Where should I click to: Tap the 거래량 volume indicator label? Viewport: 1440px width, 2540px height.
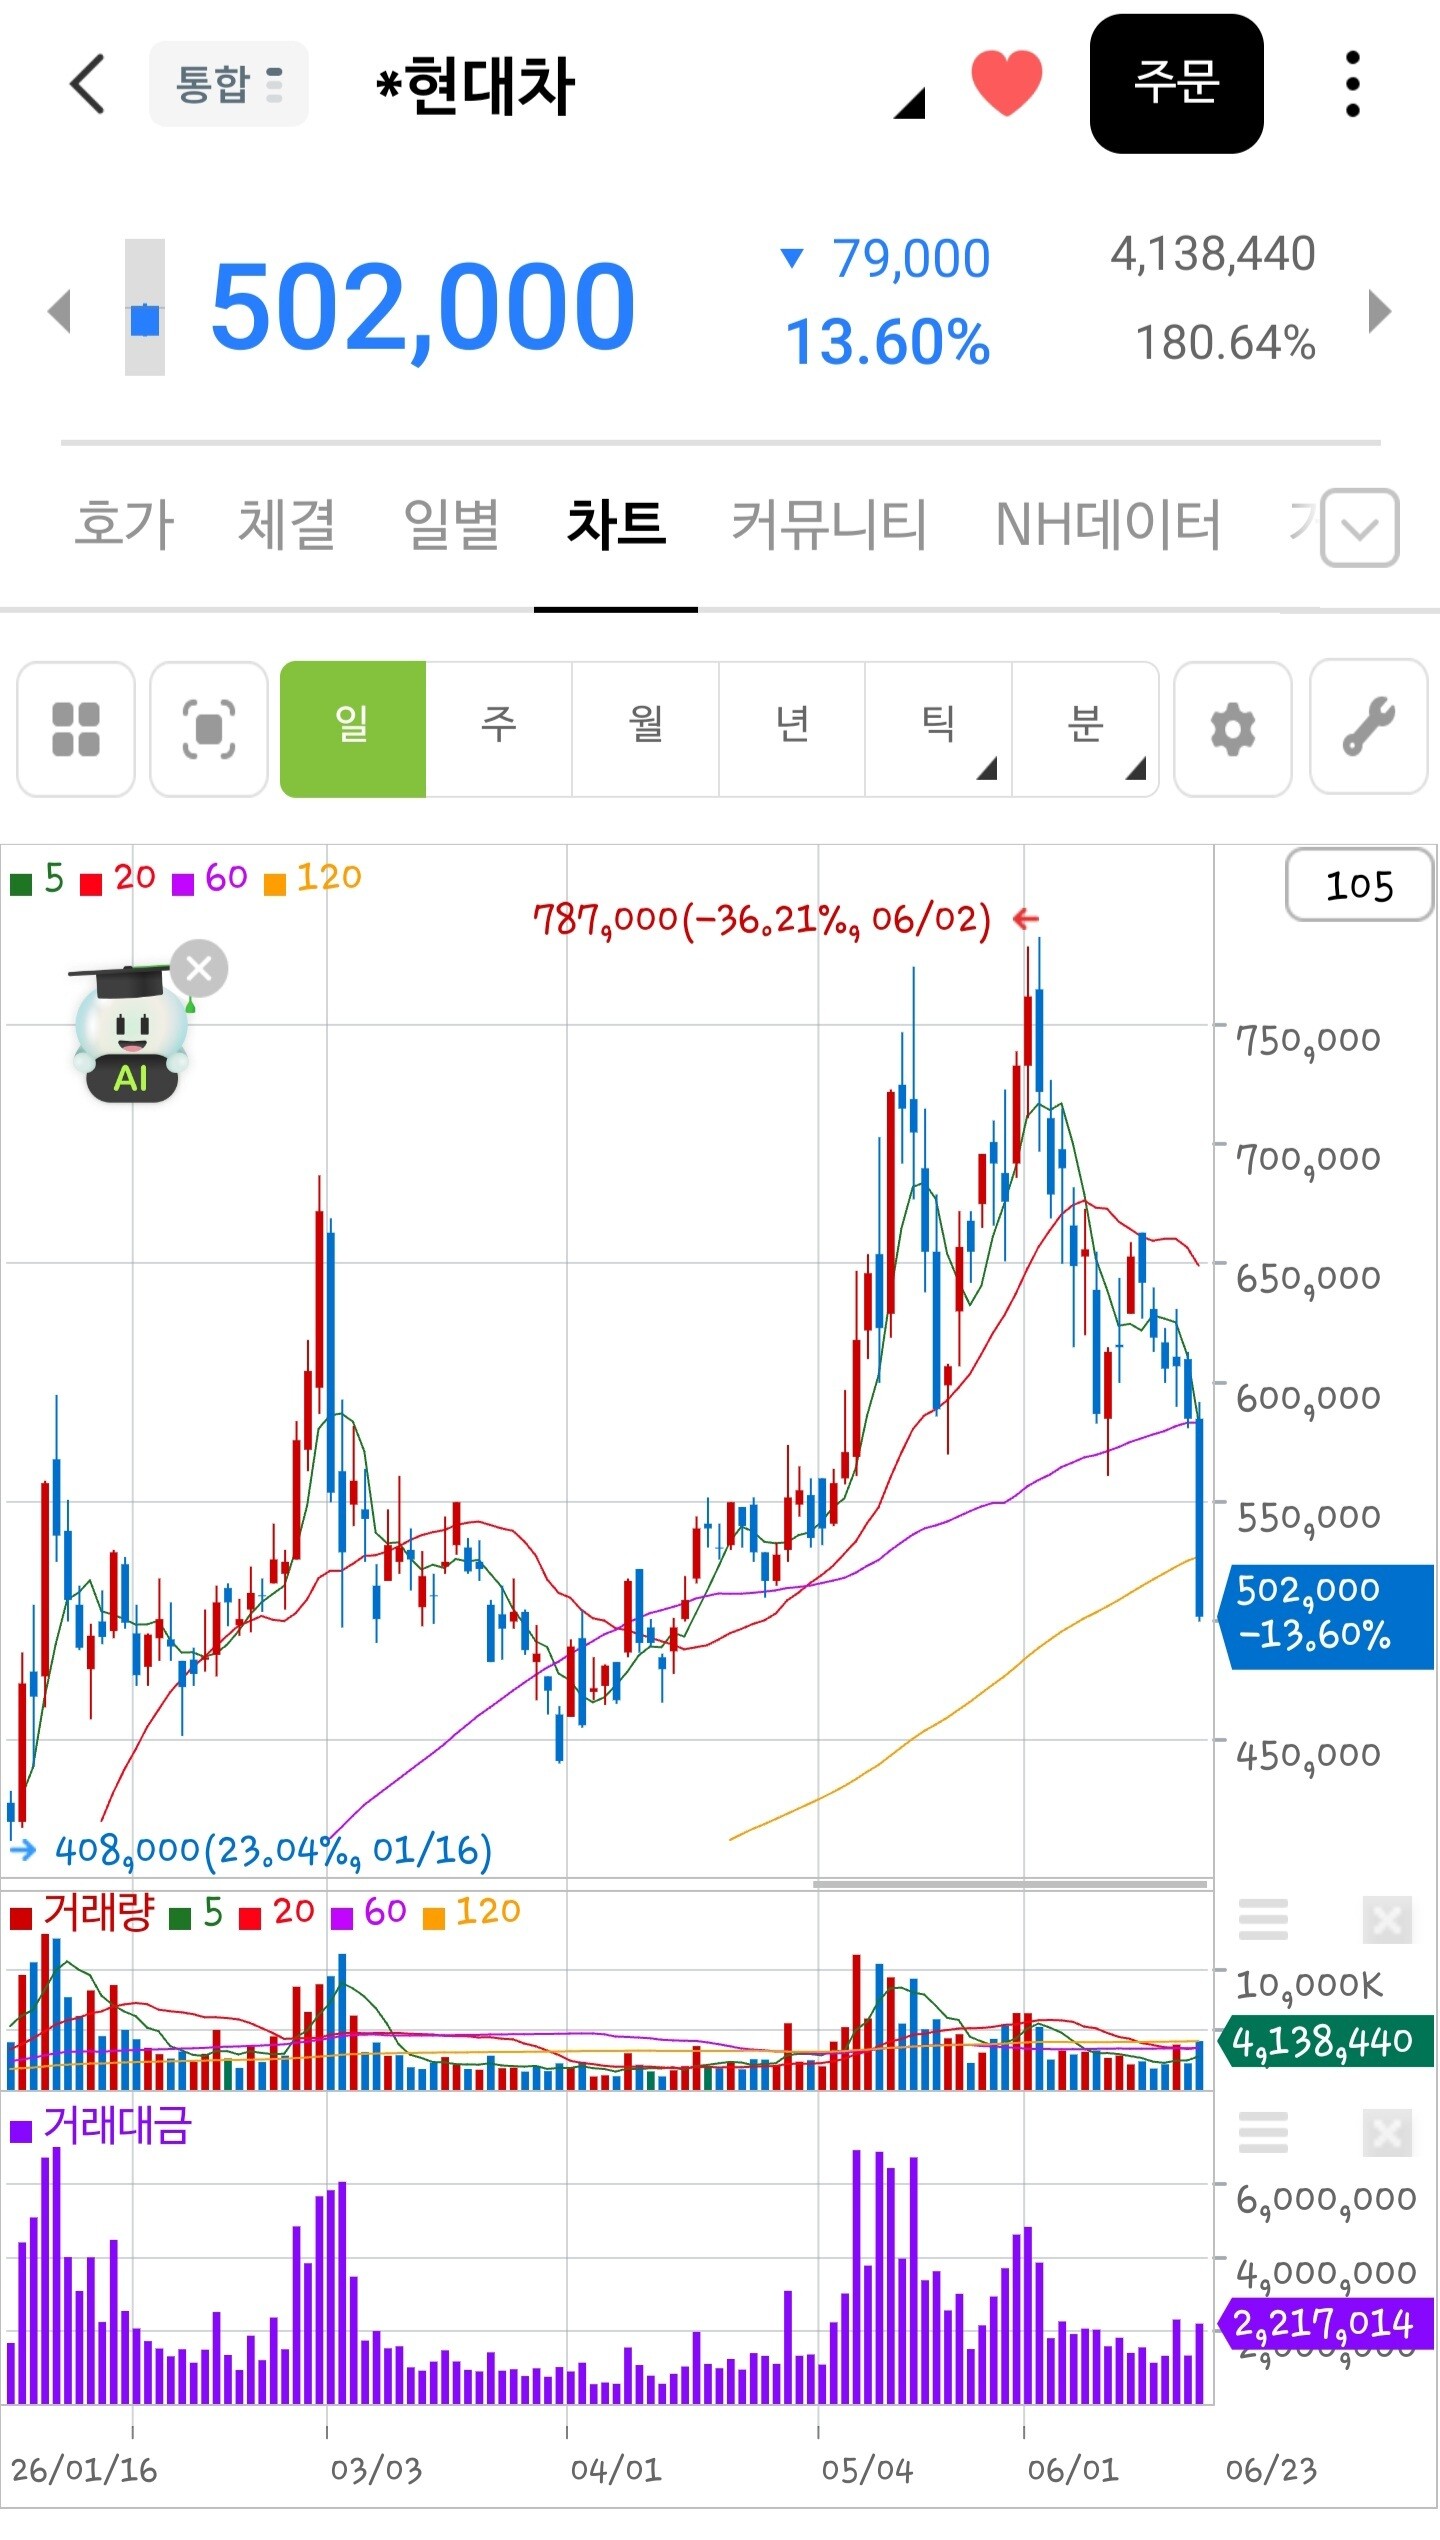click(x=83, y=1911)
